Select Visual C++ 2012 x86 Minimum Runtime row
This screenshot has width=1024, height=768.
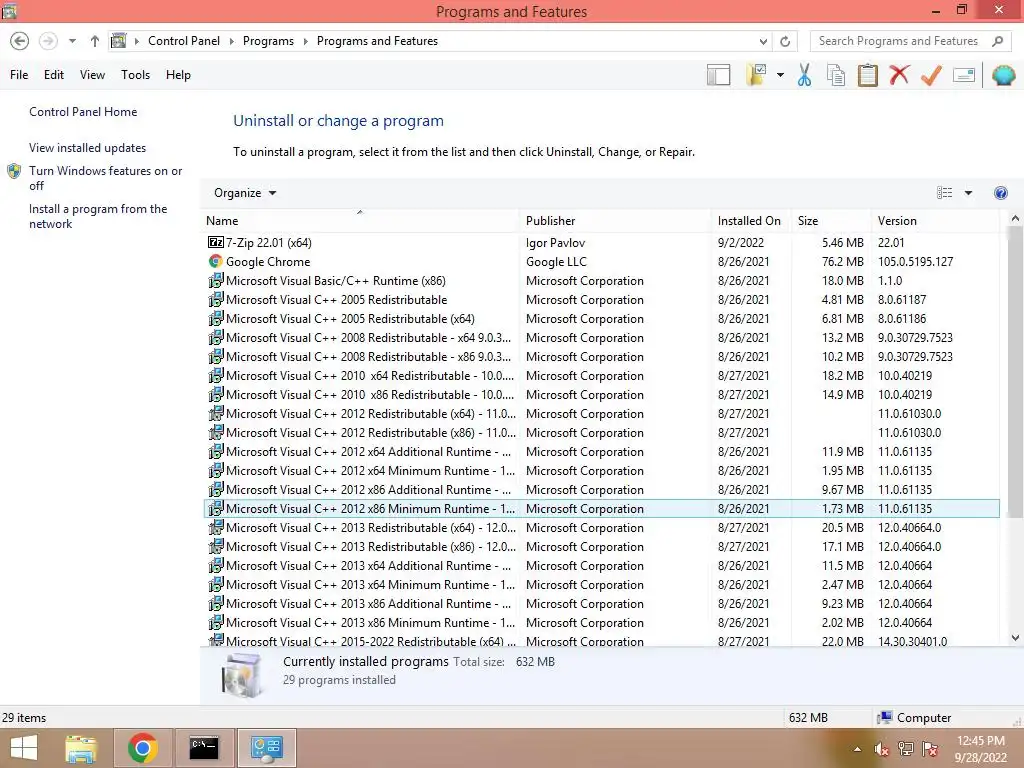tap(601, 509)
